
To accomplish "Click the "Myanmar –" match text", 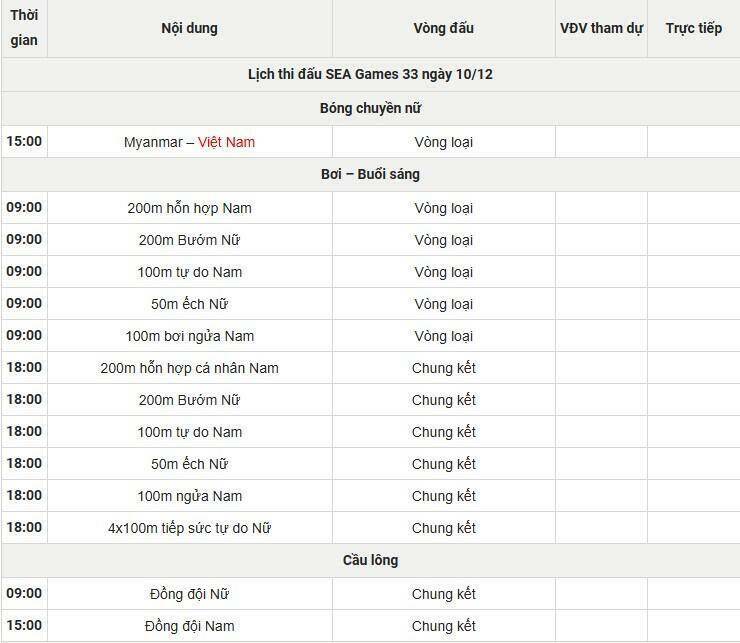I will pos(158,142).
